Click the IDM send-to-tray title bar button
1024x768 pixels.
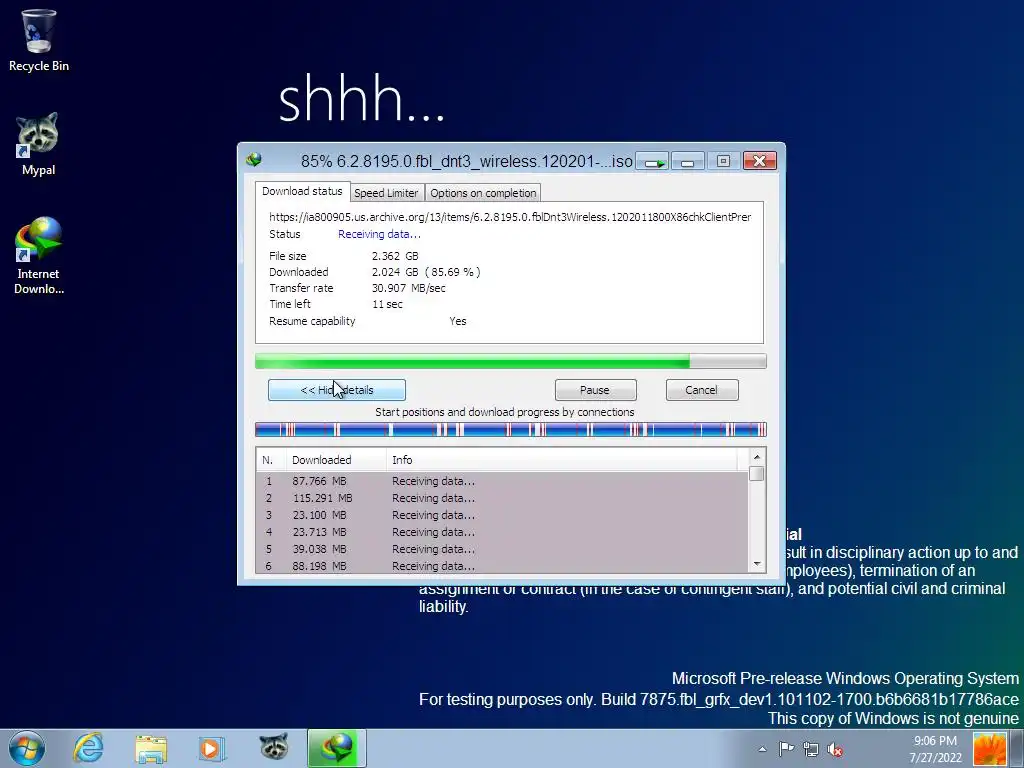652,161
